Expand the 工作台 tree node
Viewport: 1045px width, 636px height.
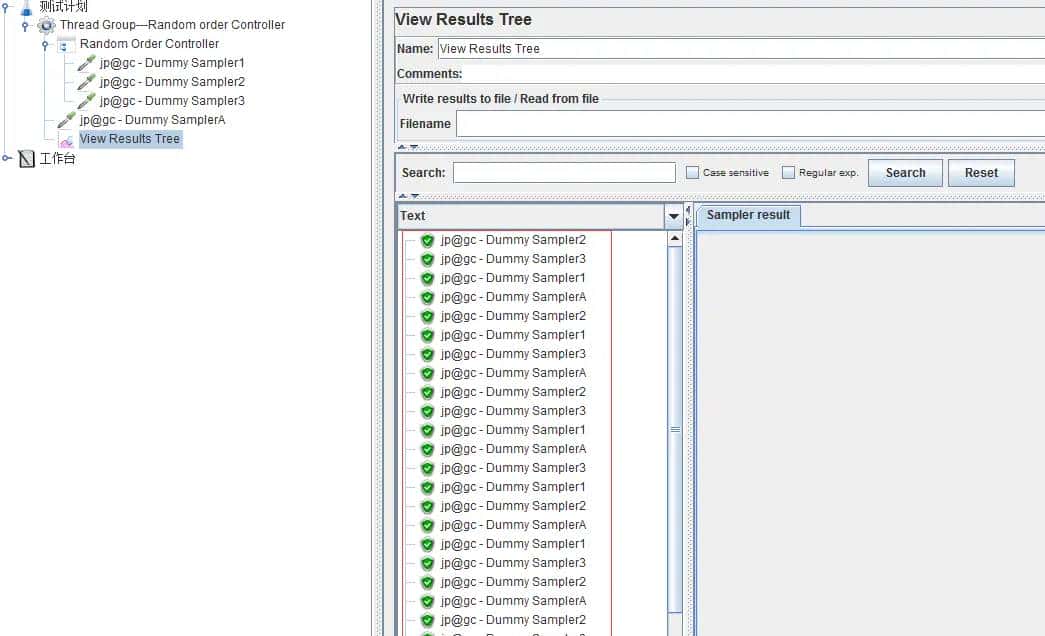(7, 158)
